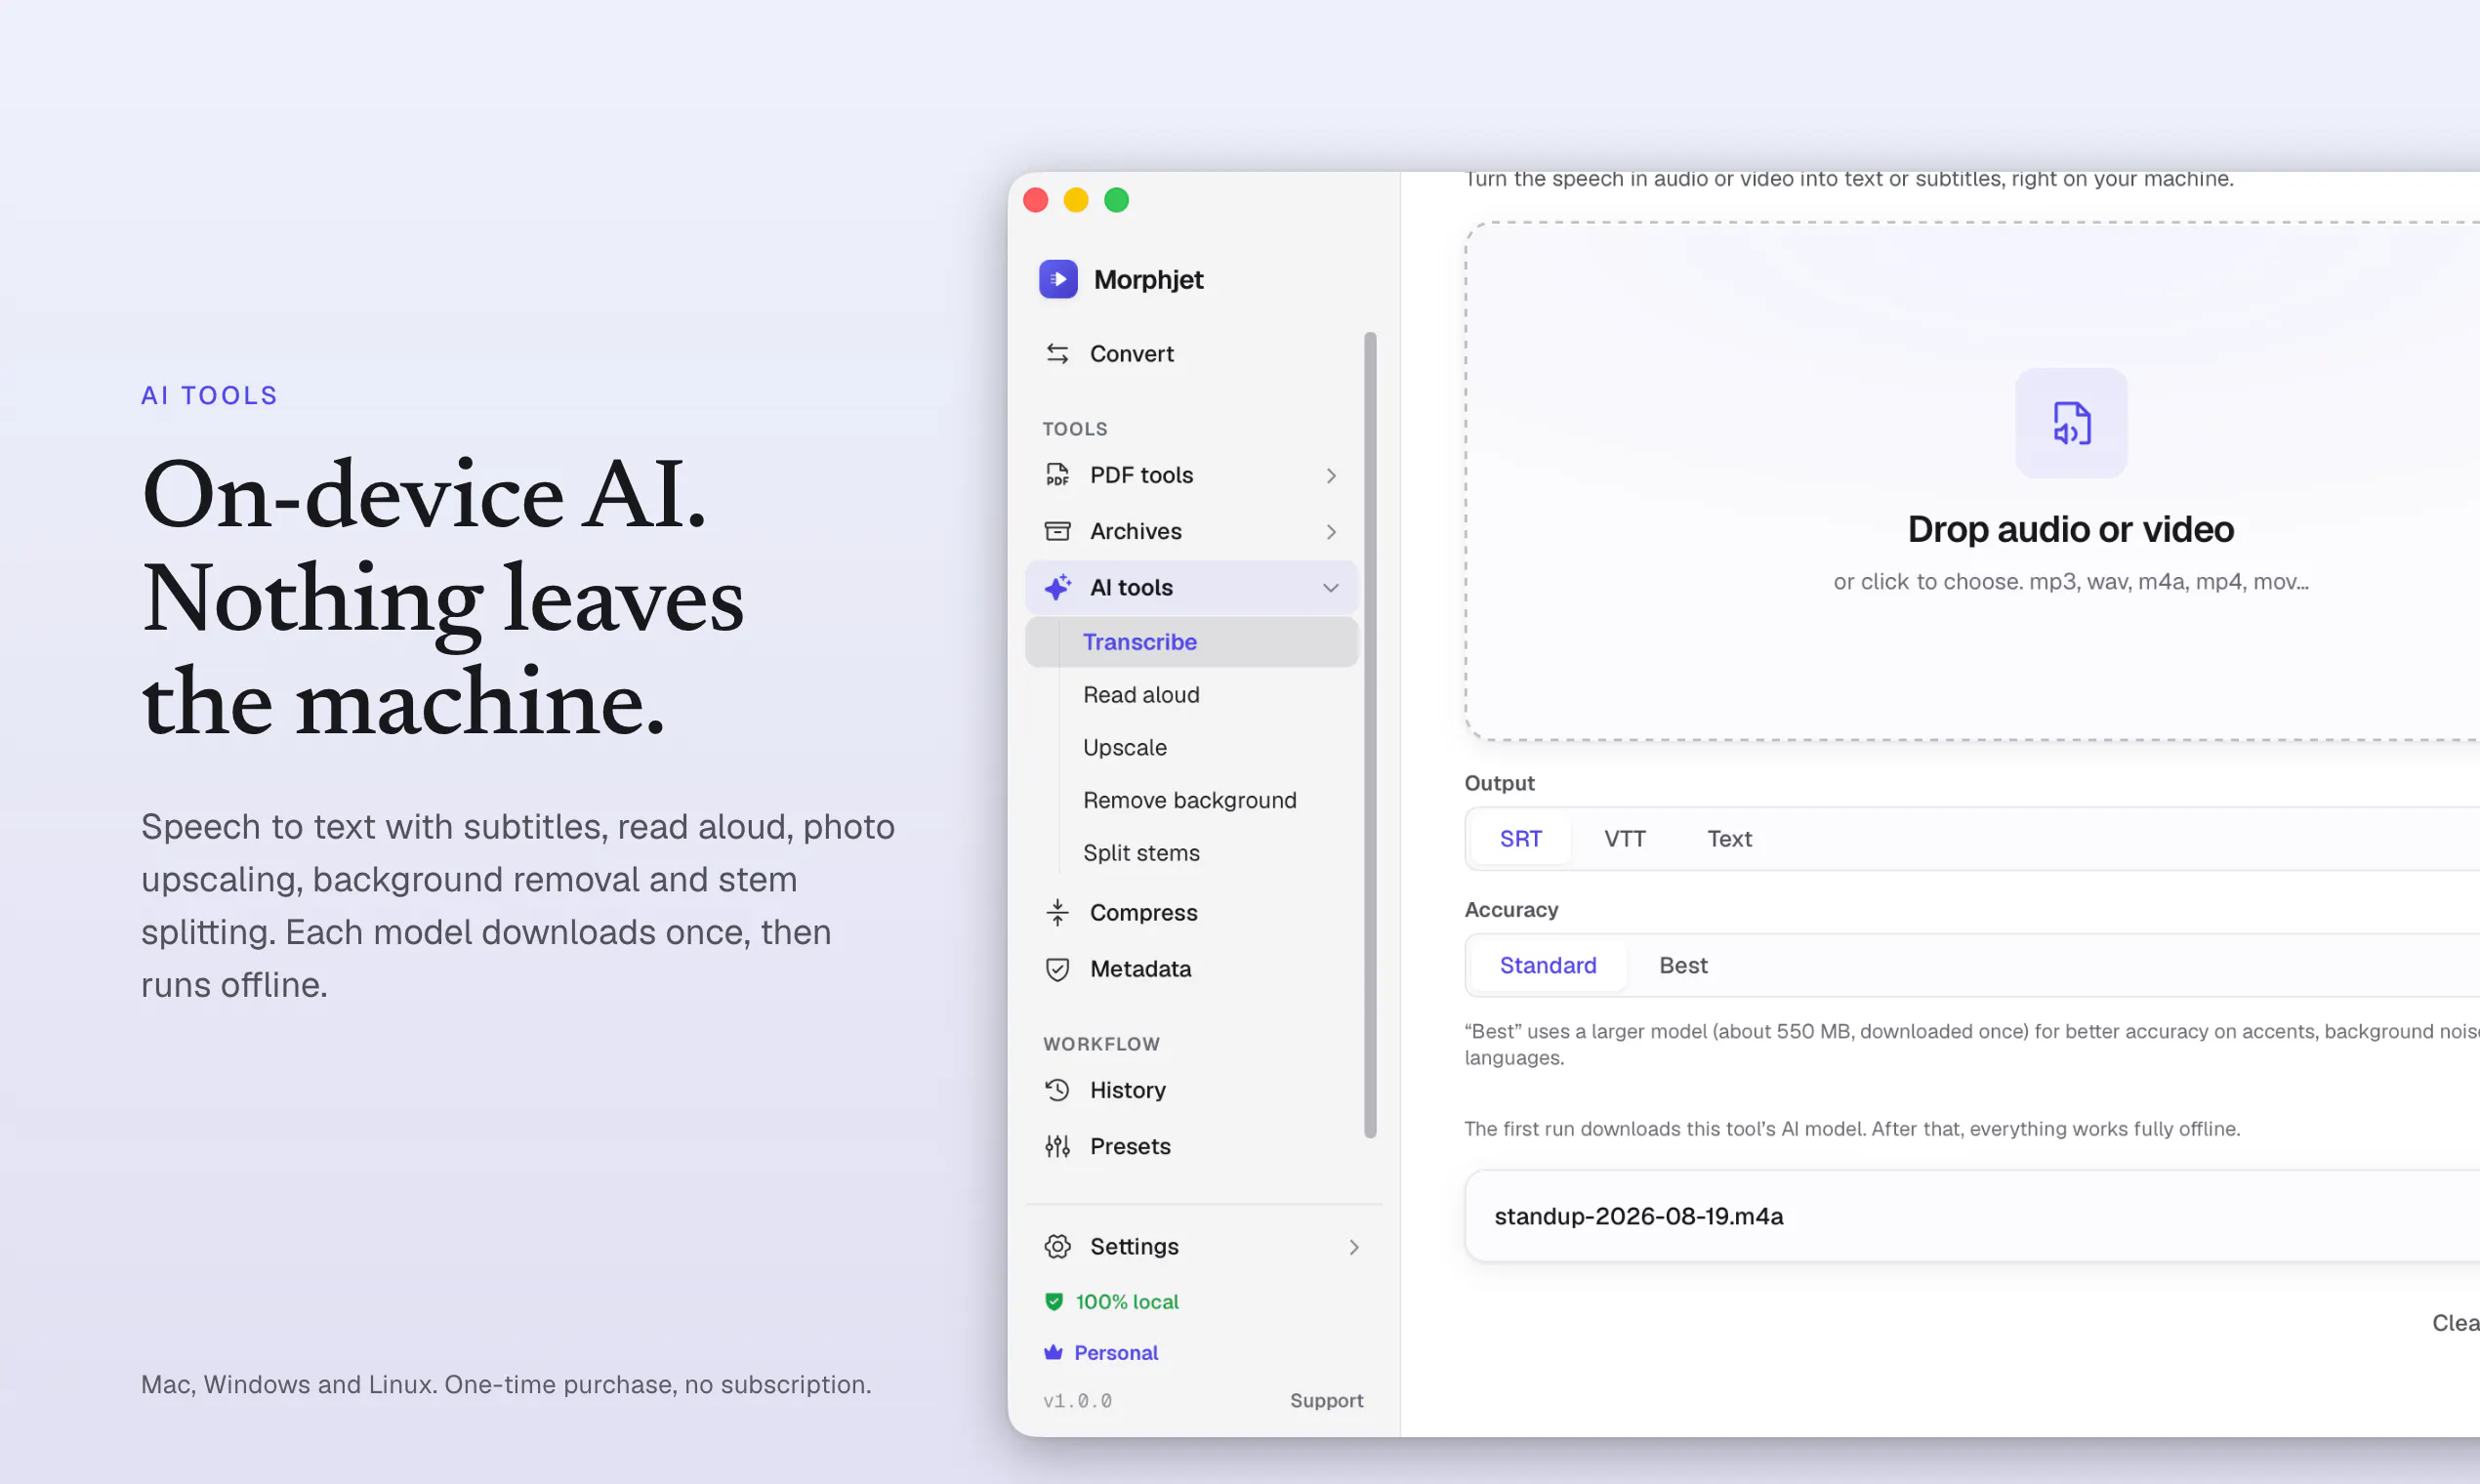Click the Morphjet logo icon

click(x=1058, y=279)
